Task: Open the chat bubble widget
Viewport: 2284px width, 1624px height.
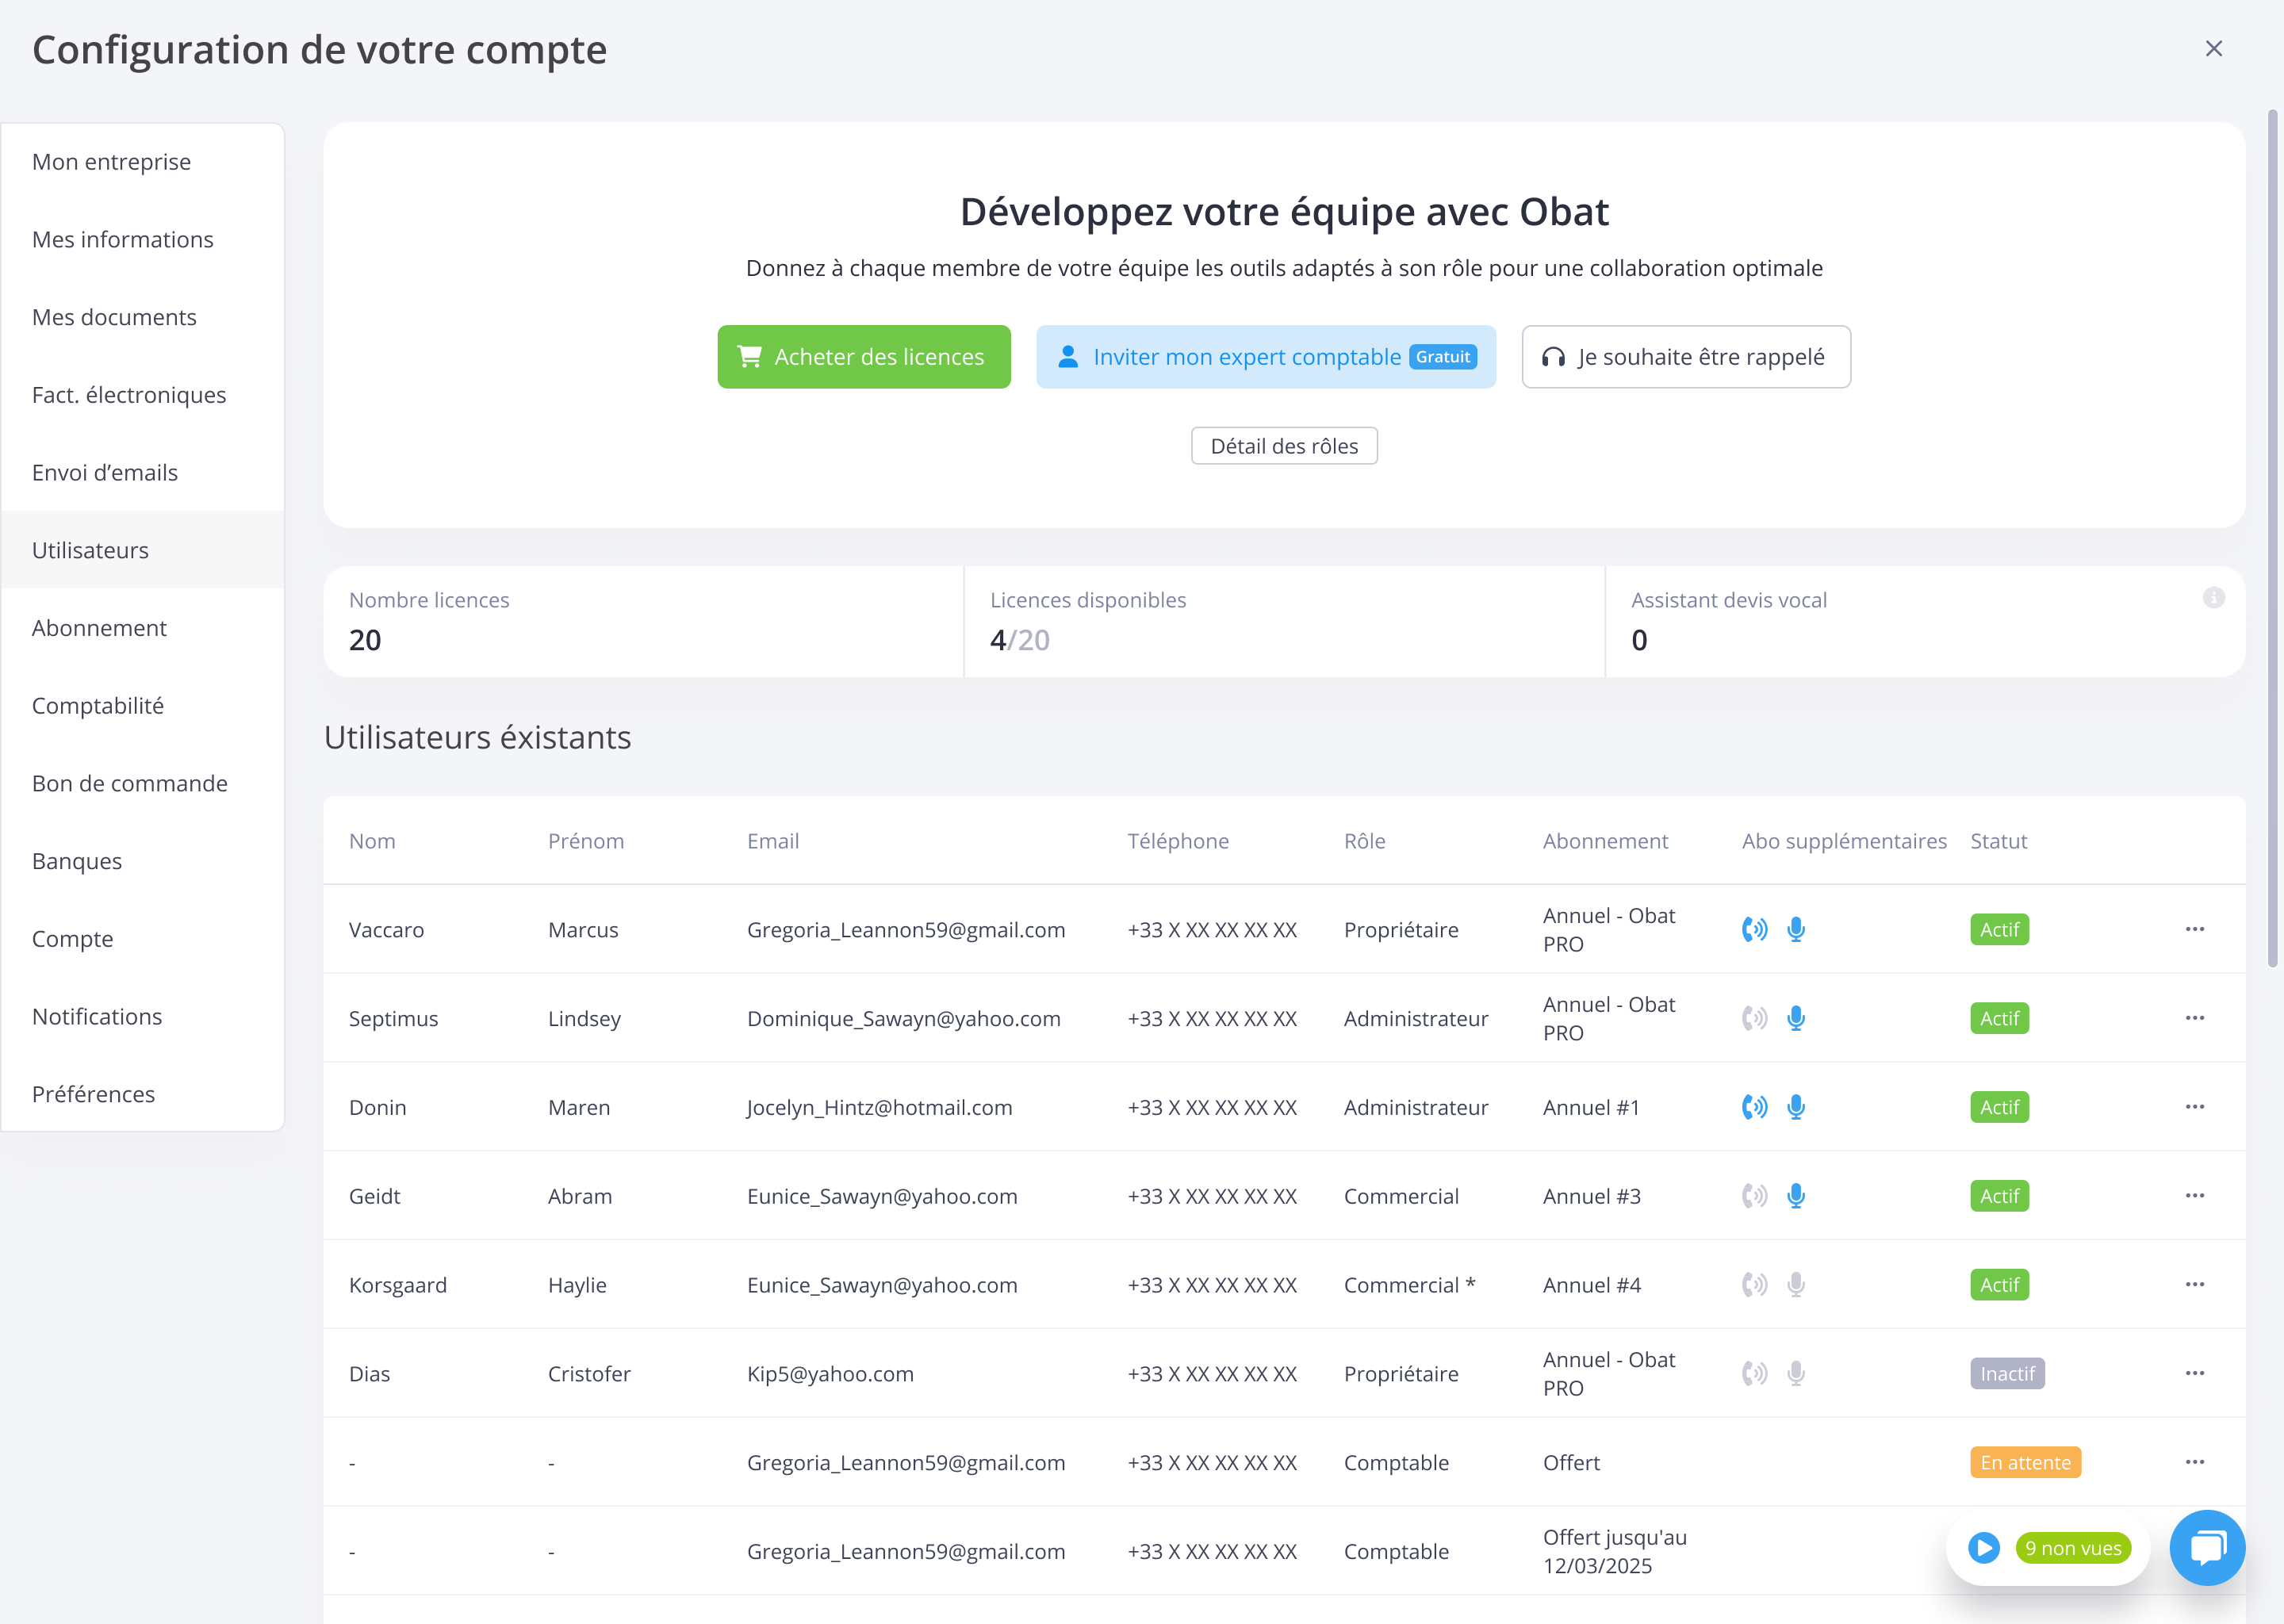Action: point(2207,1547)
